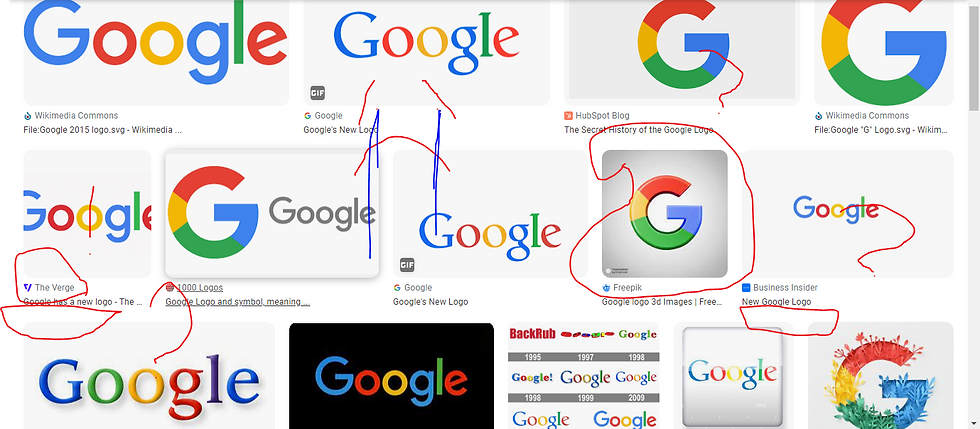Viewport: 980px width, 429px height.
Task: Open 'The Secret History of the Google Logo' link
Action: coord(638,130)
